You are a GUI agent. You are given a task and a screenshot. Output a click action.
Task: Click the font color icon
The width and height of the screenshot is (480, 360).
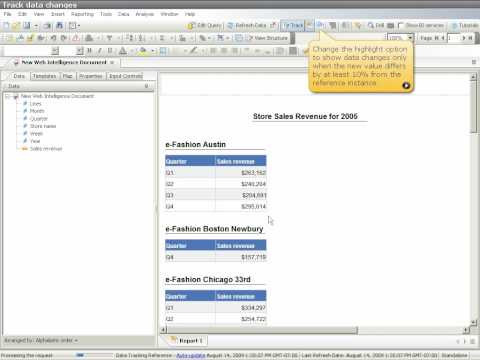pyautogui.click(x=123, y=51)
